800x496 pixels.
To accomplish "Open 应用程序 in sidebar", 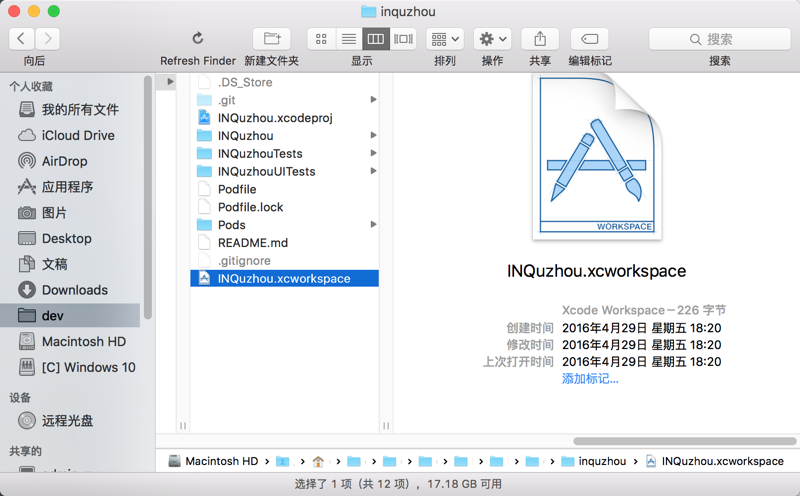I will tap(70, 187).
